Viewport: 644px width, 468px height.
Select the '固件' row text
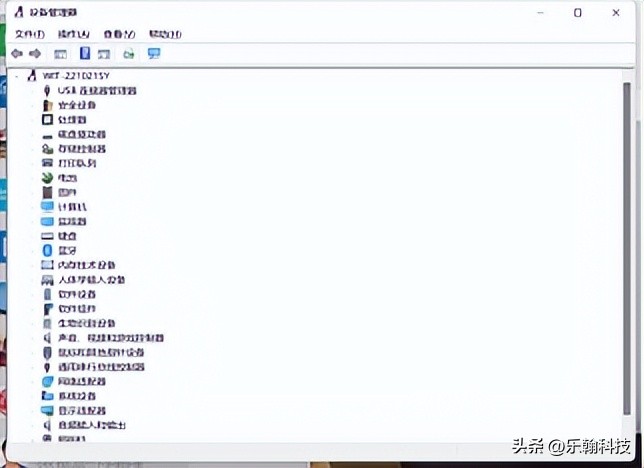point(67,192)
